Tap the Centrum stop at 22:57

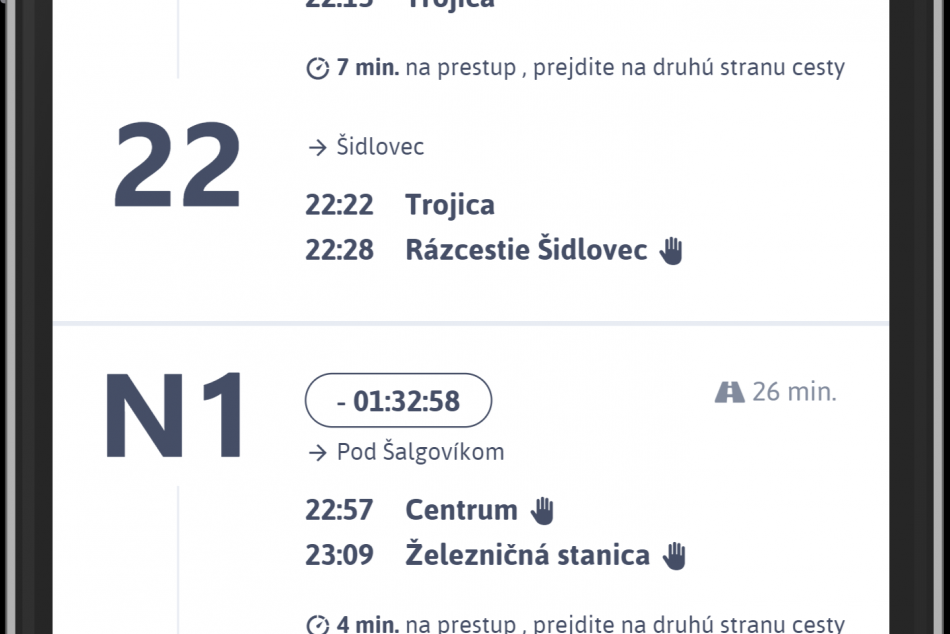pyautogui.click(x=463, y=510)
